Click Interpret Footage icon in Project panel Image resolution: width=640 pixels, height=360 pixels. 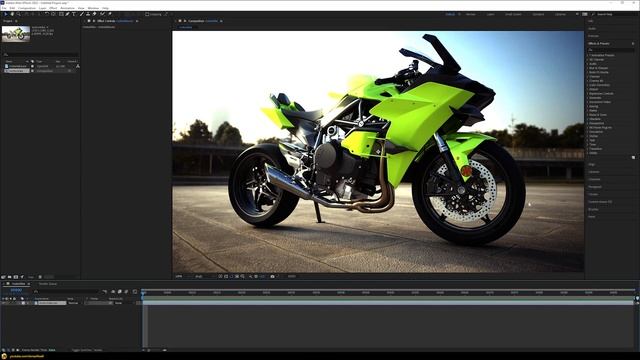[3, 277]
